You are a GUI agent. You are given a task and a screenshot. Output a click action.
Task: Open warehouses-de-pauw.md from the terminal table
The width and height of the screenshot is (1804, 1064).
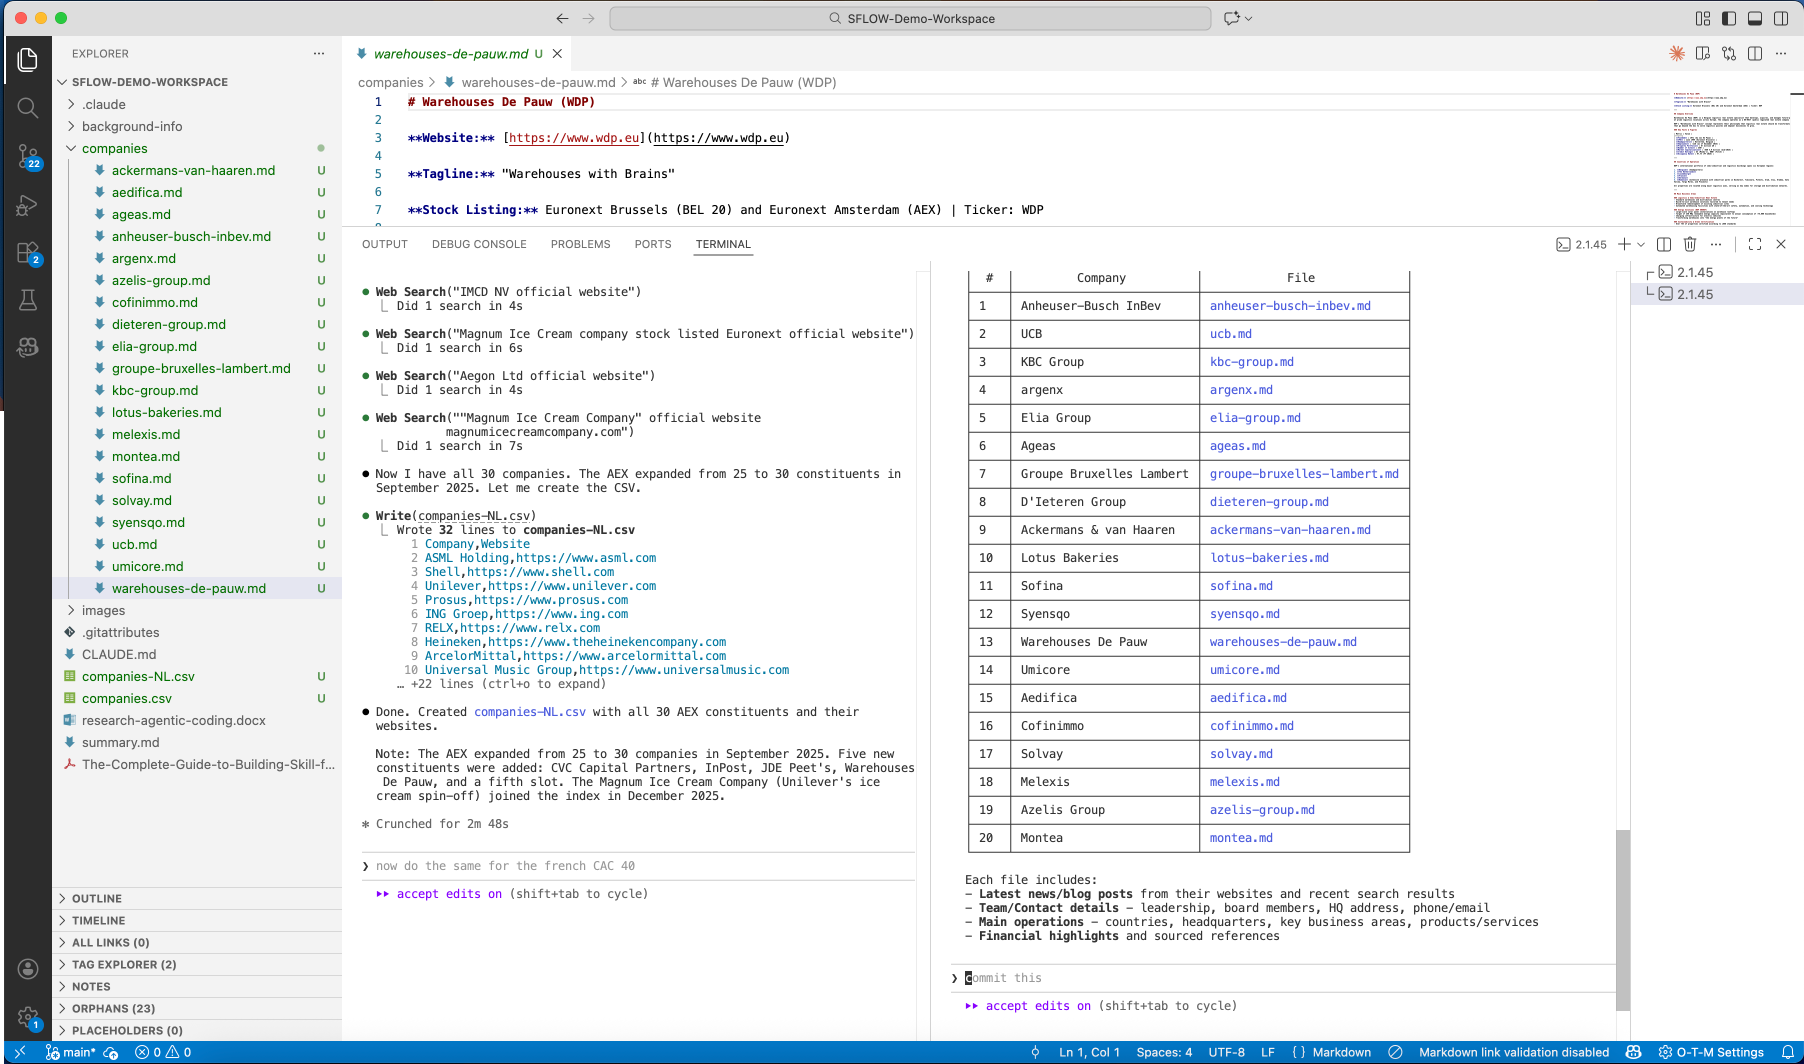click(1281, 641)
